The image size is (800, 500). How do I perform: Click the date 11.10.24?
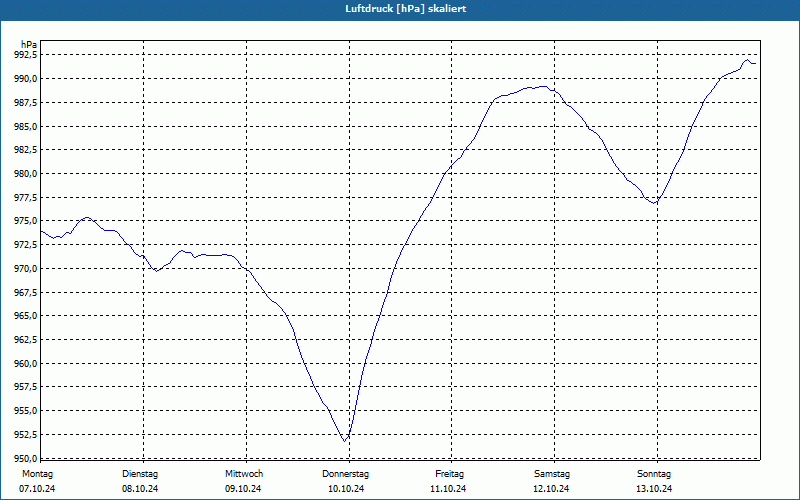(x=448, y=489)
